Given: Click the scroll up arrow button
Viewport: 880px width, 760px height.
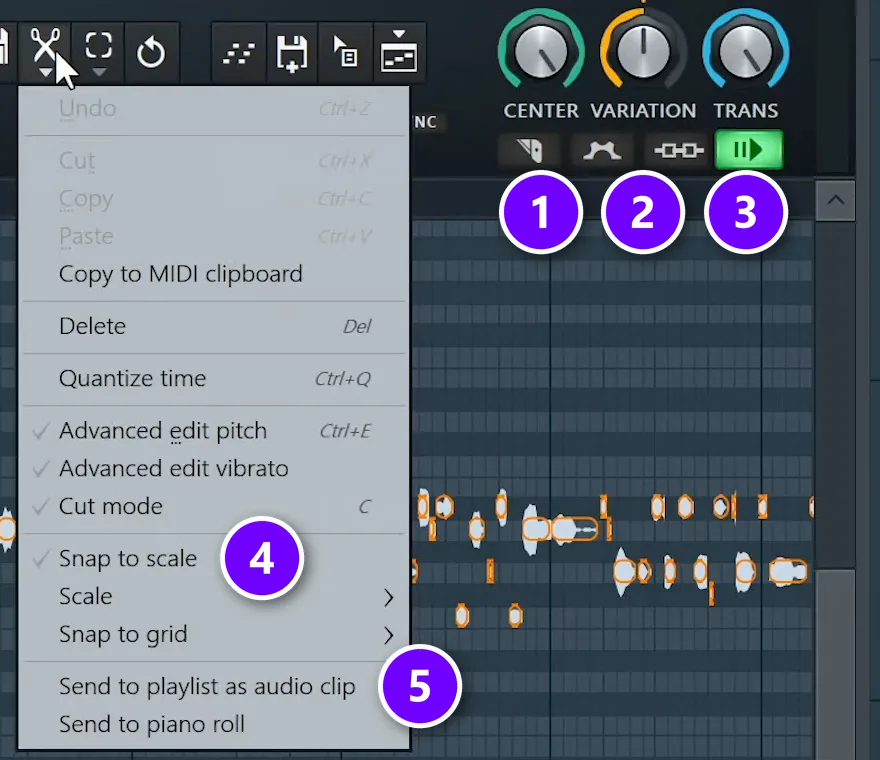Looking at the screenshot, I should pos(835,200).
